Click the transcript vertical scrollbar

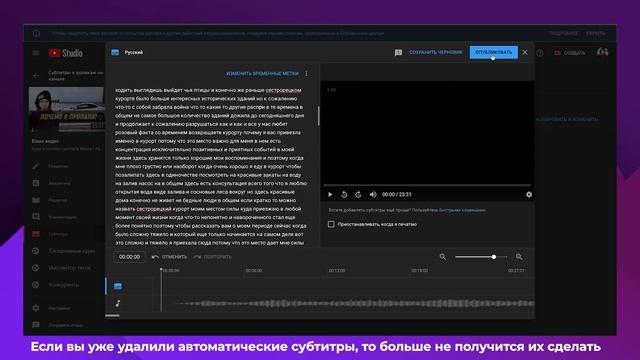point(319,116)
